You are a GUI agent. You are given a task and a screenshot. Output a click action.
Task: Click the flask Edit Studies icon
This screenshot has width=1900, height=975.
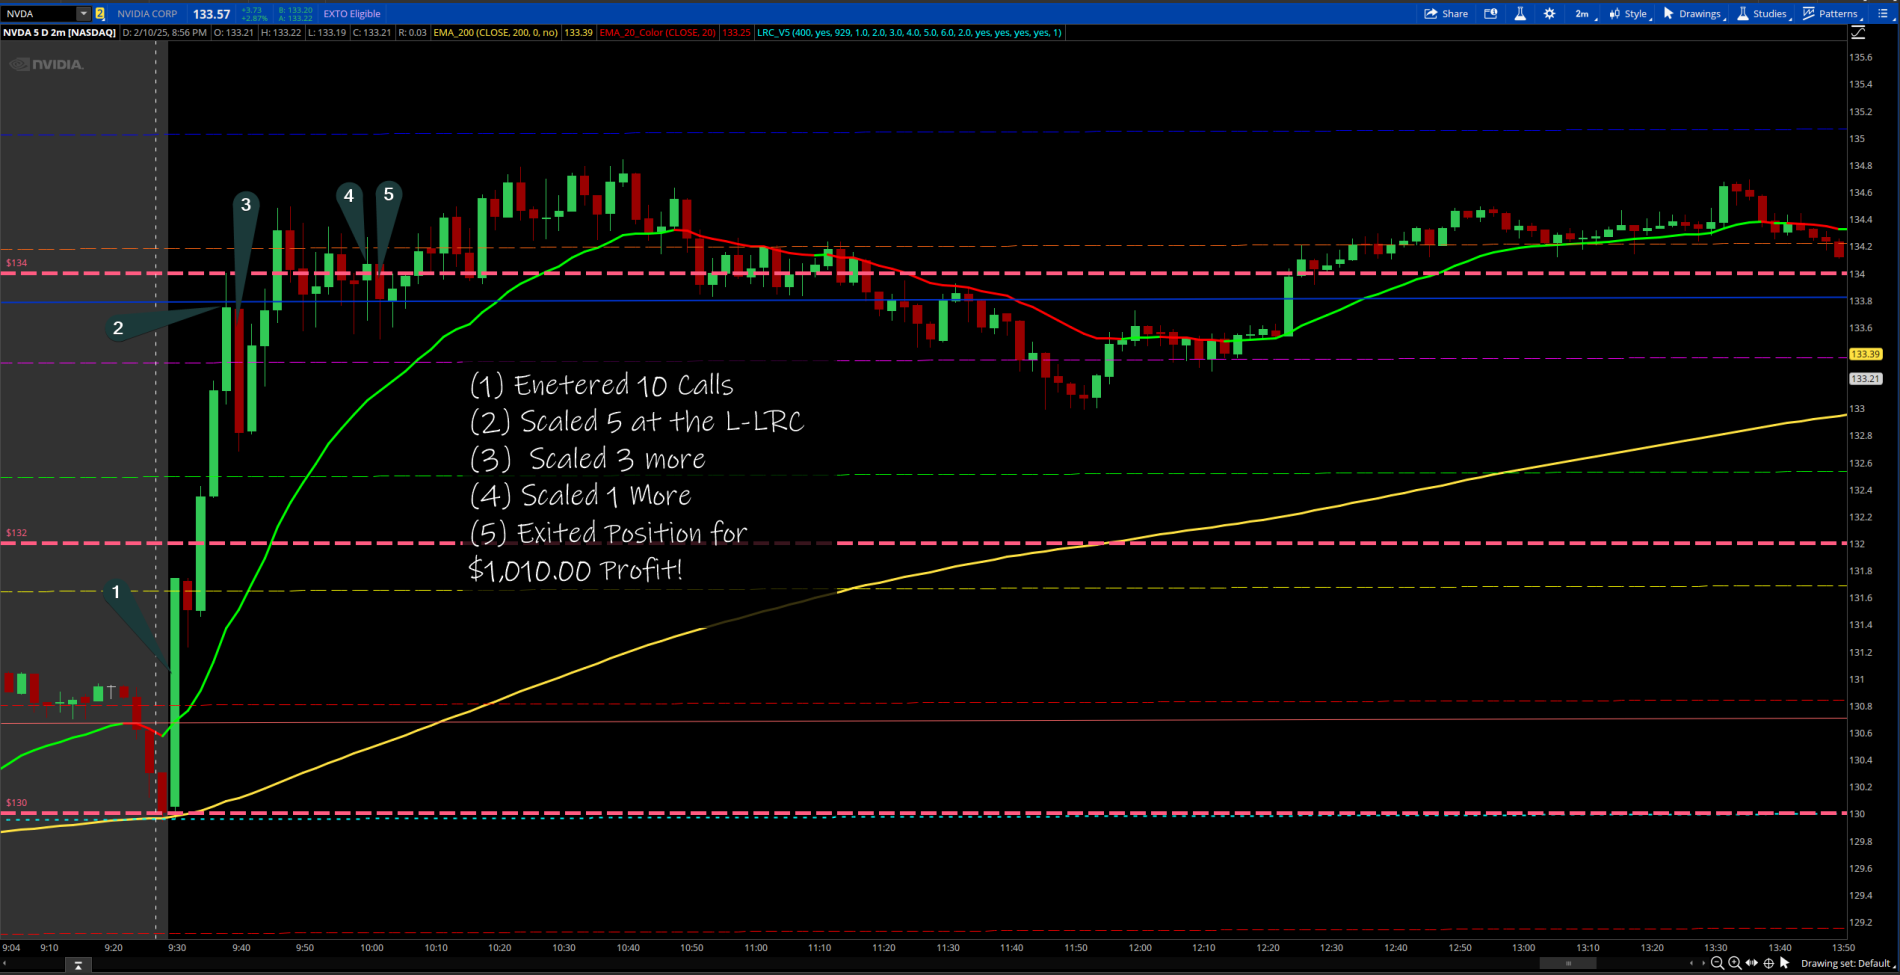(x=1520, y=14)
